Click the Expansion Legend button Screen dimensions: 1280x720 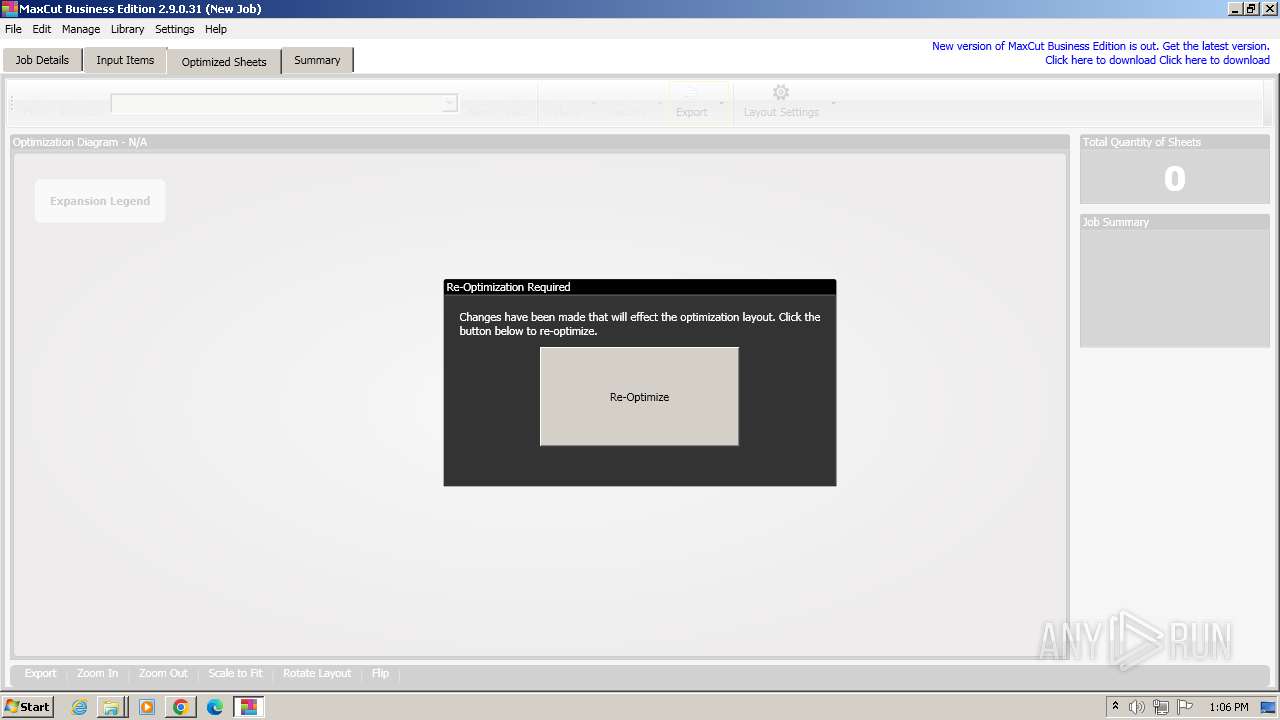coord(100,201)
